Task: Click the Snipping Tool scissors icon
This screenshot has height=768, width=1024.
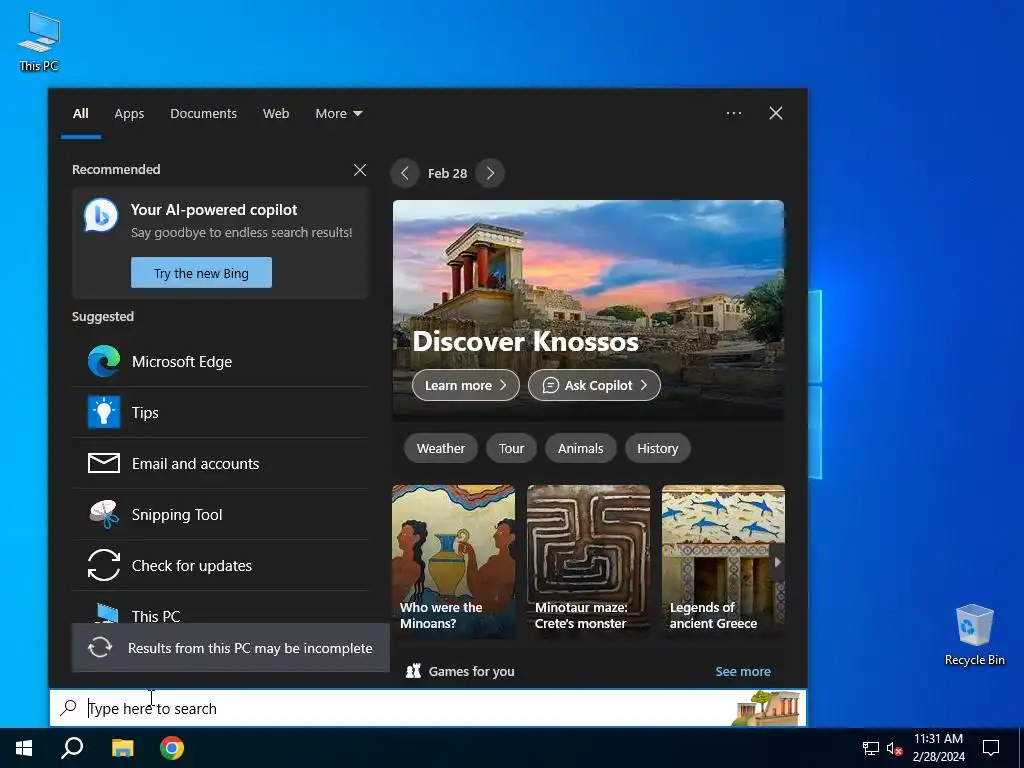Action: 104,514
